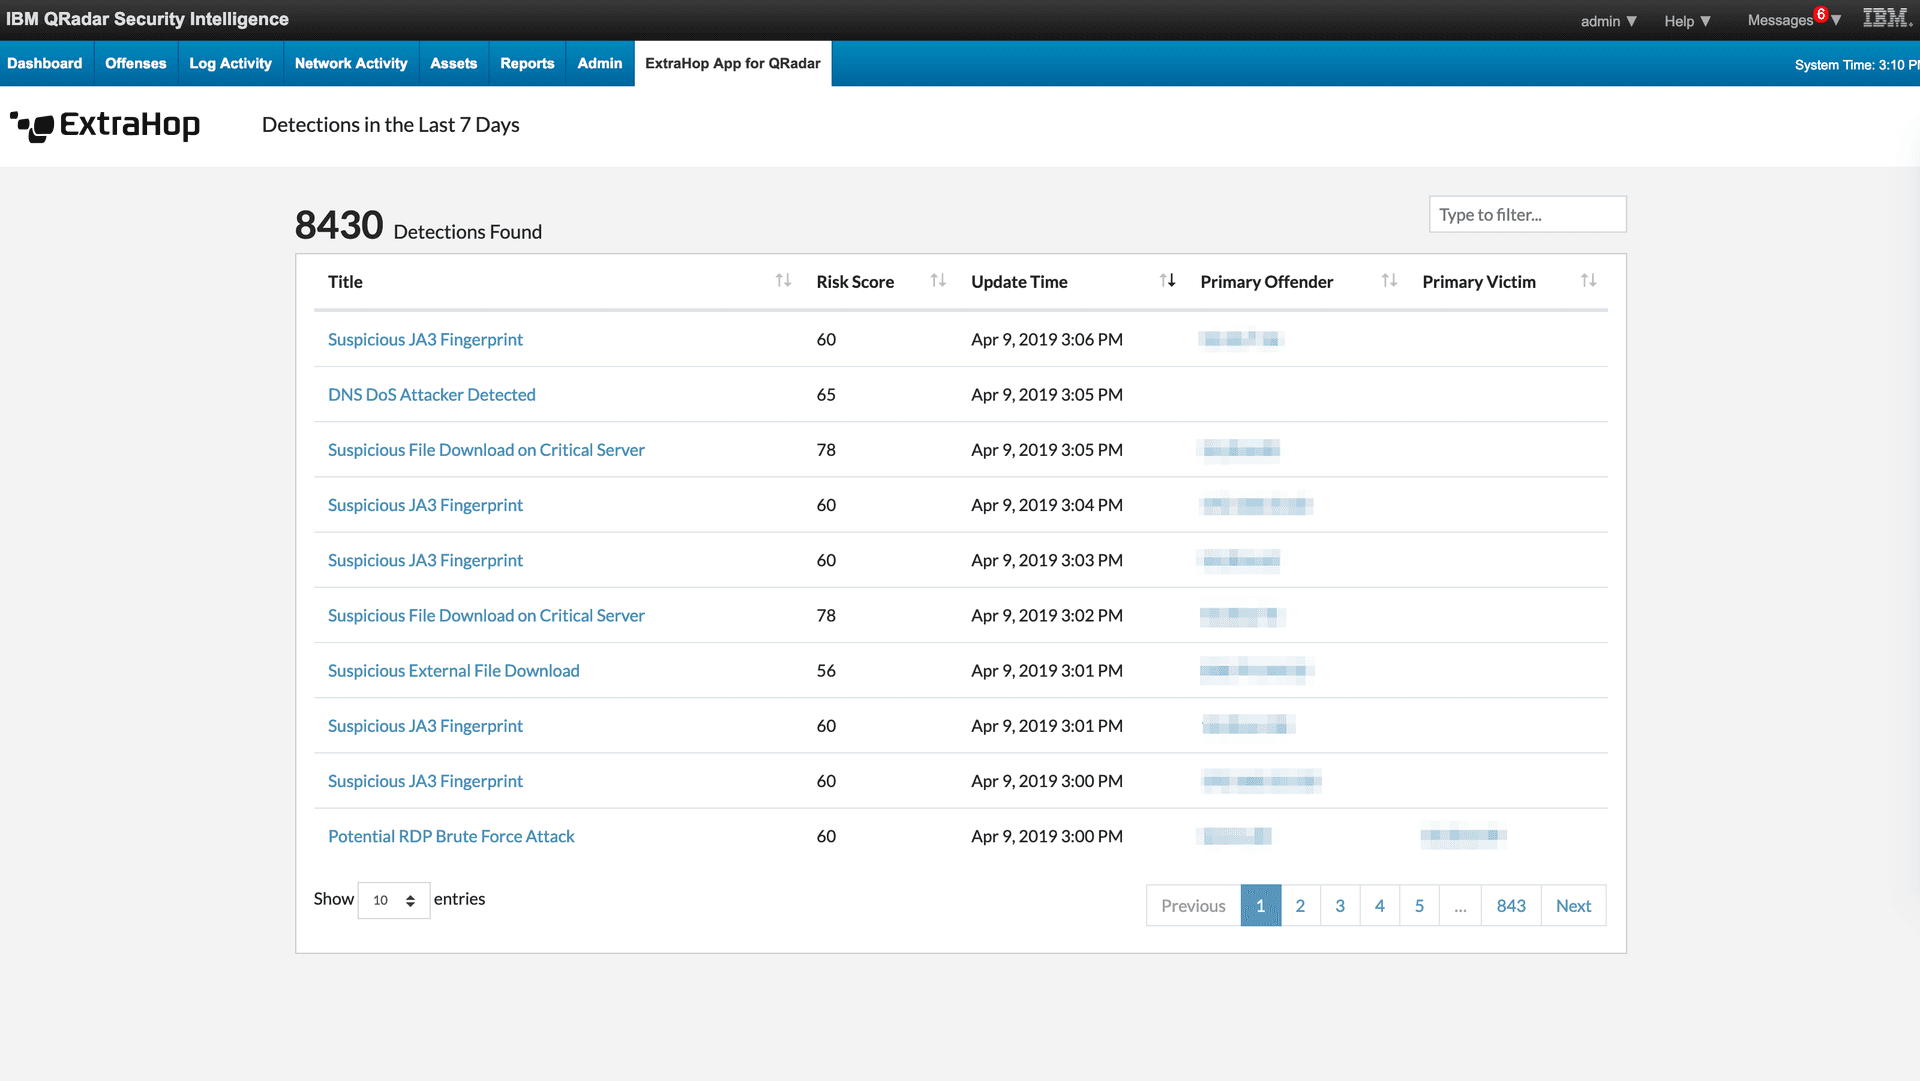This screenshot has width=1920, height=1081.
Task: Click the Apr 9, 2019 3:03 PM cell
Action: [1047, 560]
